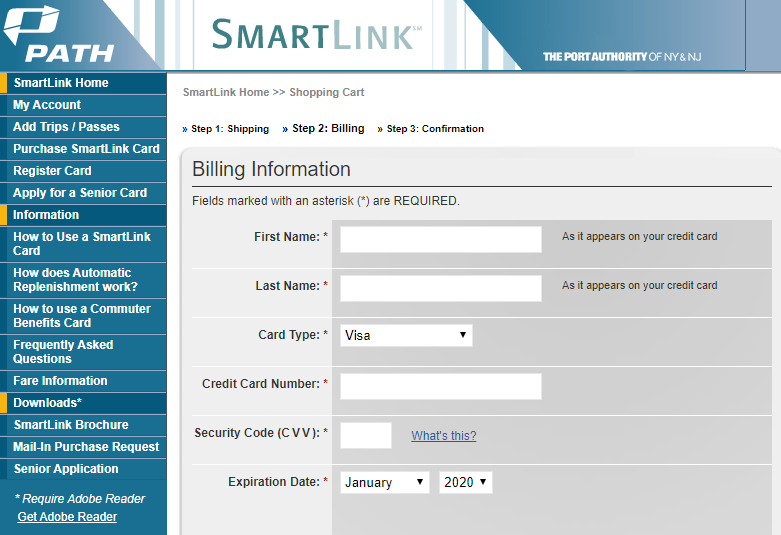Open the Card Type dropdown
Image resolution: width=781 pixels, height=535 pixels.
(x=406, y=335)
